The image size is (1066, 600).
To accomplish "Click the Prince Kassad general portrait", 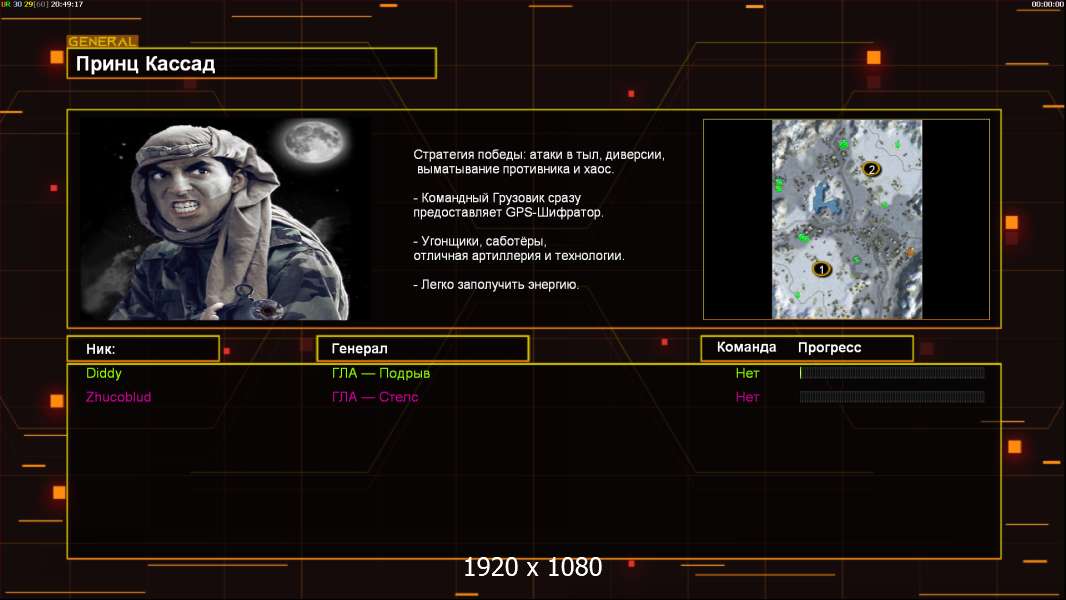I will (x=226, y=219).
